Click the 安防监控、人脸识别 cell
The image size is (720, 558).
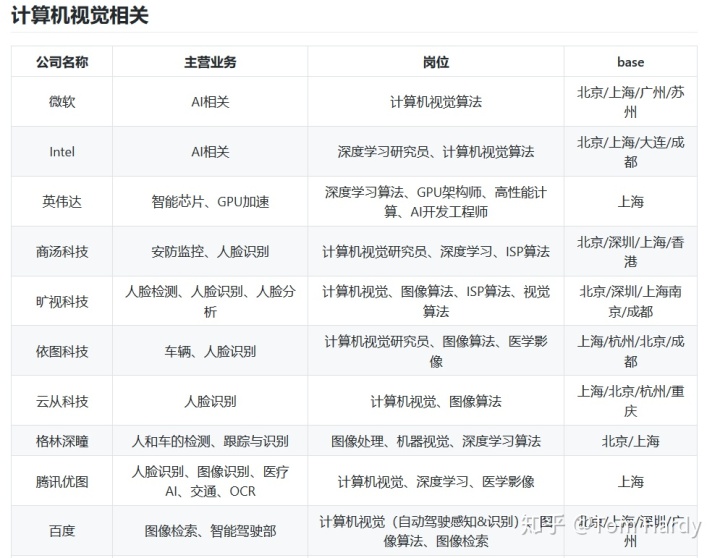[x=210, y=252]
